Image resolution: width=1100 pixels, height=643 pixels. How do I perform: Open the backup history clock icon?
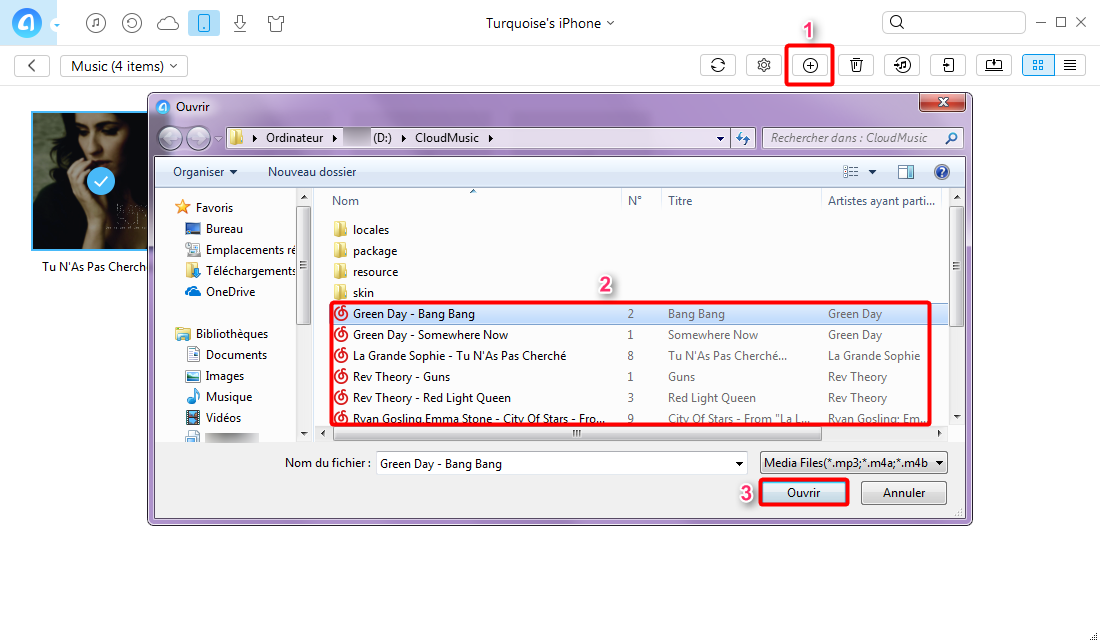pyautogui.click(x=132, y=23)
